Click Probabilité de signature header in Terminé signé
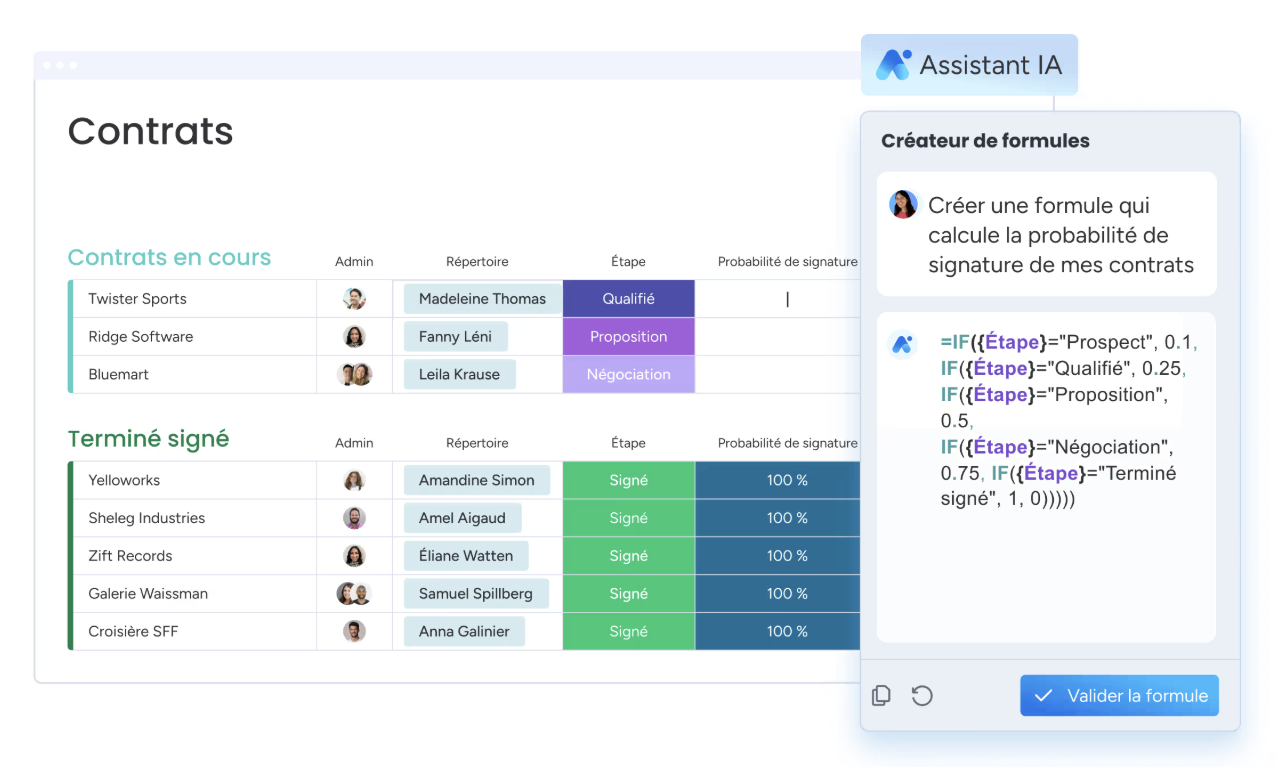 pos(788,442)
